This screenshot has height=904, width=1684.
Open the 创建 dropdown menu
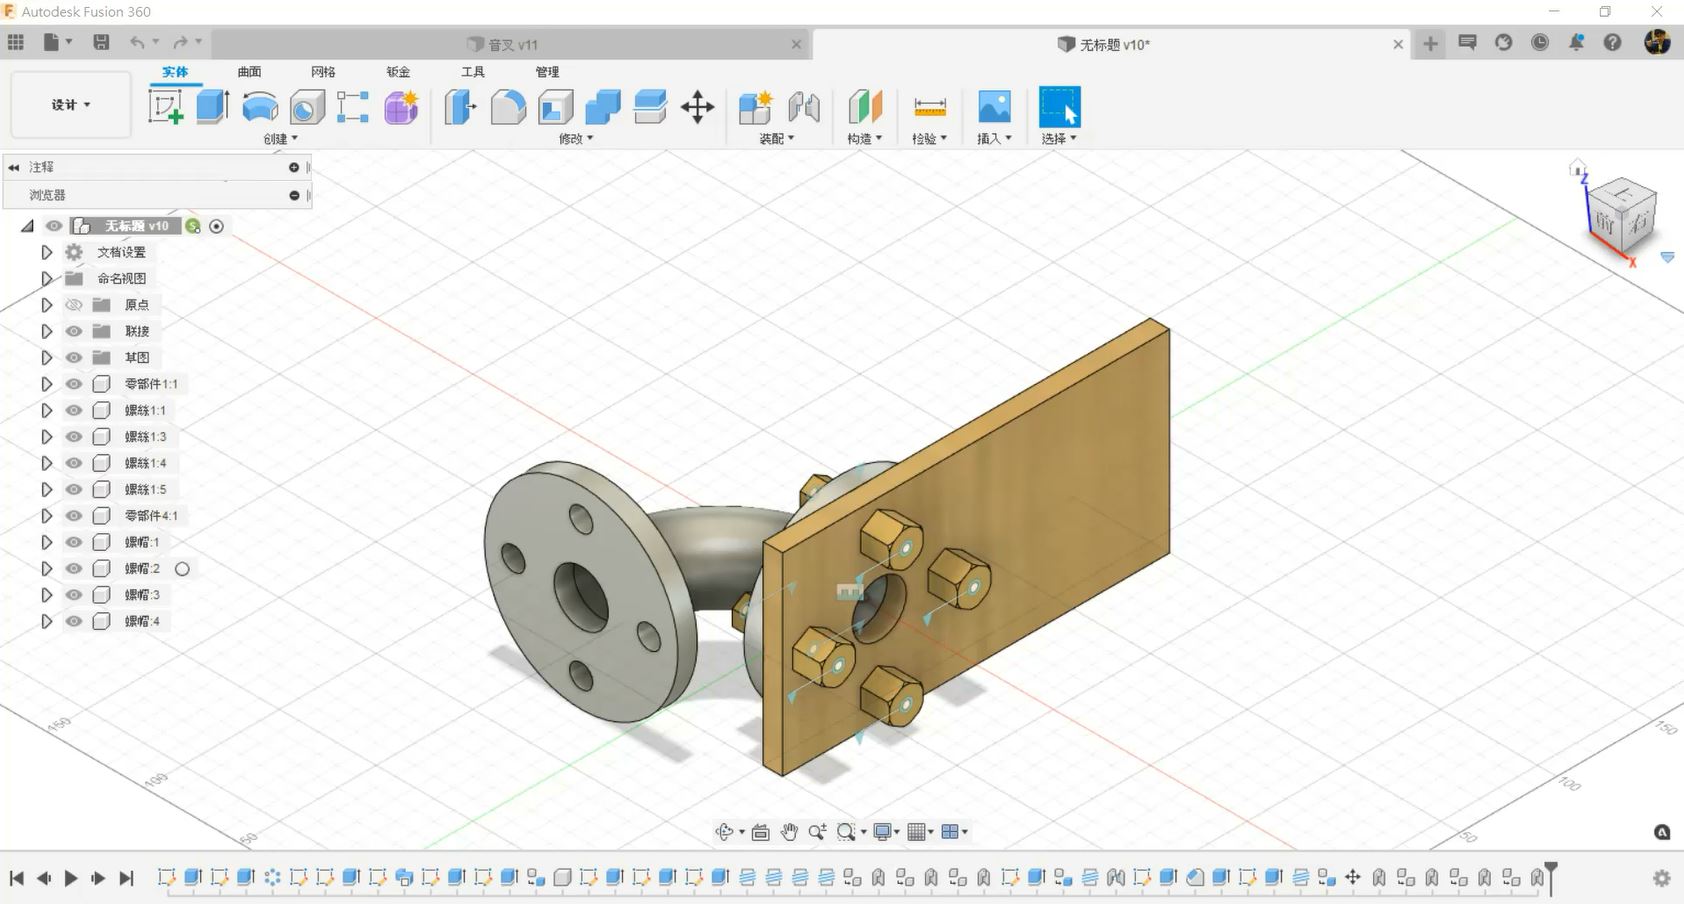tap(281, 139)
